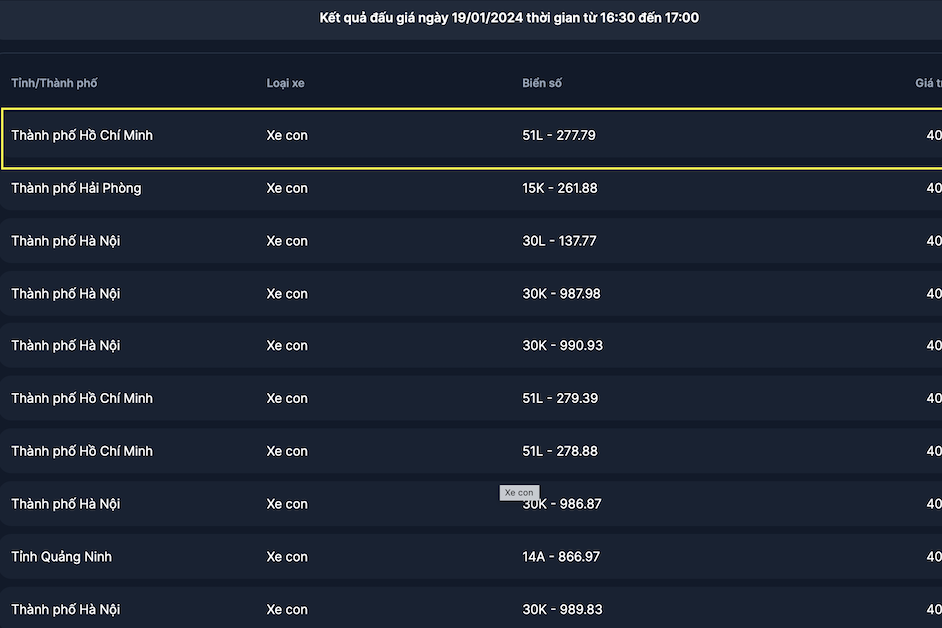Click the "Biển số" column header
The image size is (942, 628).
(x=542, y=82)
